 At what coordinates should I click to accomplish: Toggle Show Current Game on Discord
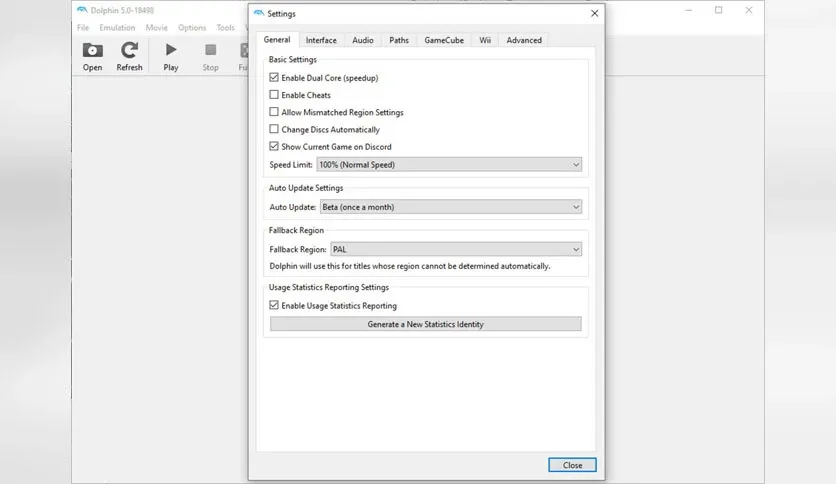click(274, 146)
